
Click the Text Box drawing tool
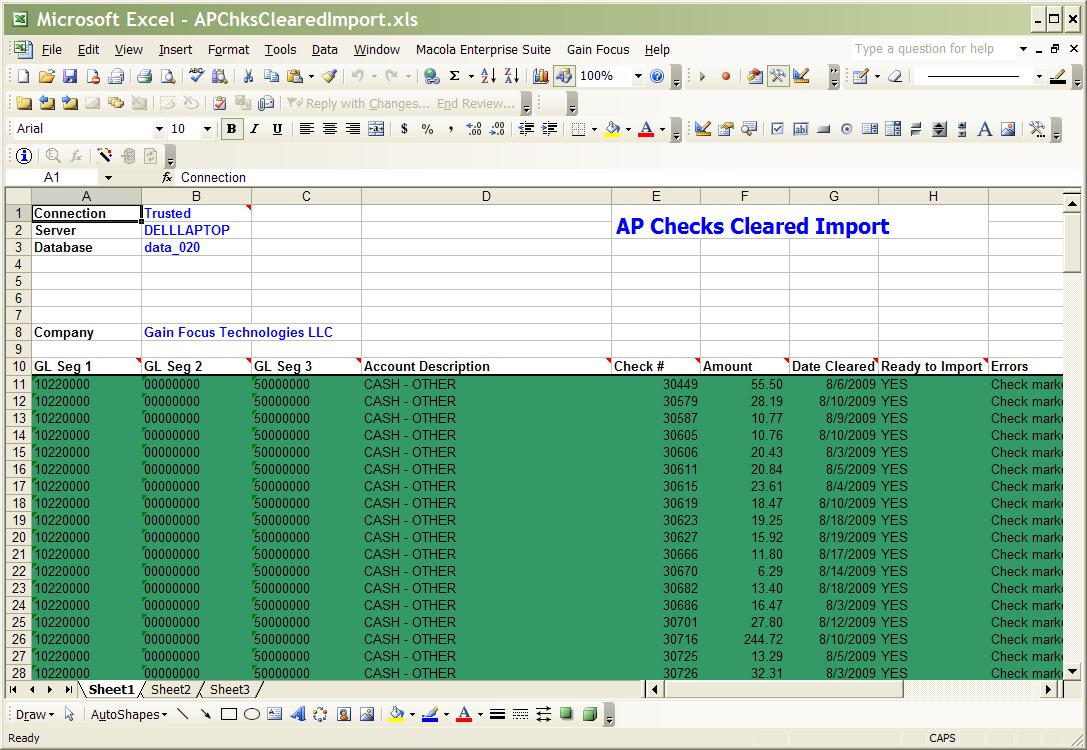click(275, 714)
